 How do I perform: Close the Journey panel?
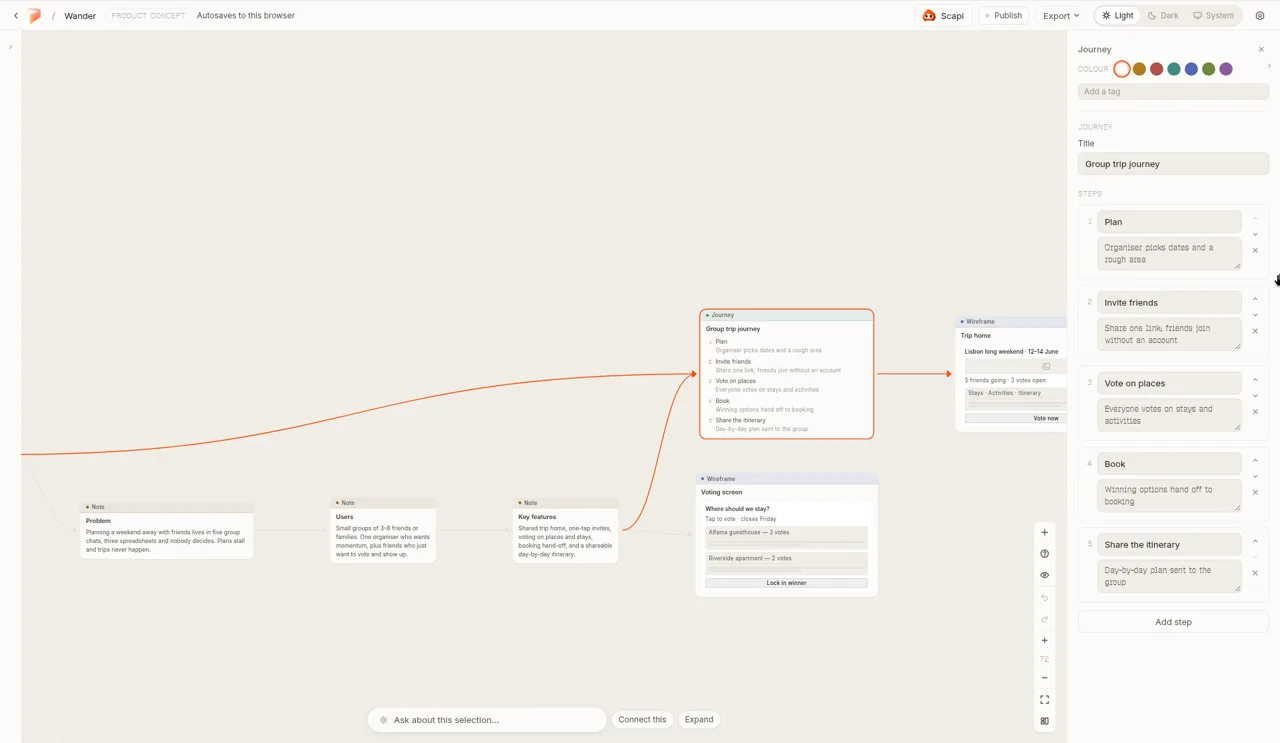click(1261, 49)
